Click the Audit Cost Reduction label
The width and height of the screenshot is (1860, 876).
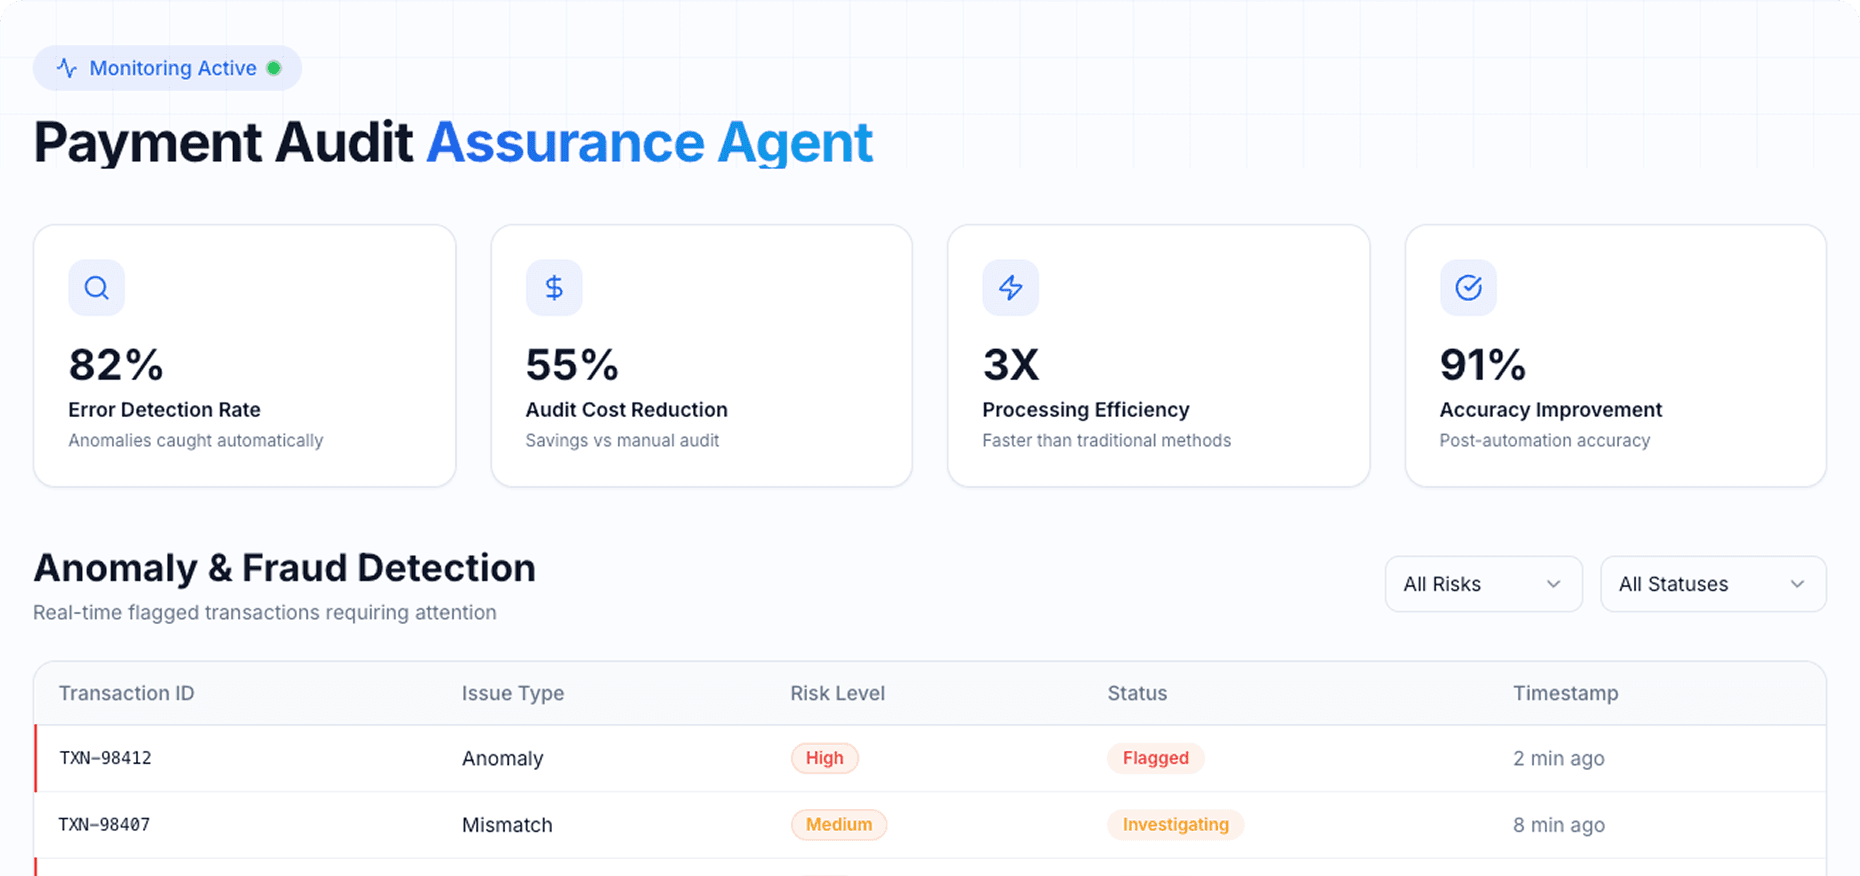coord(627,410)
